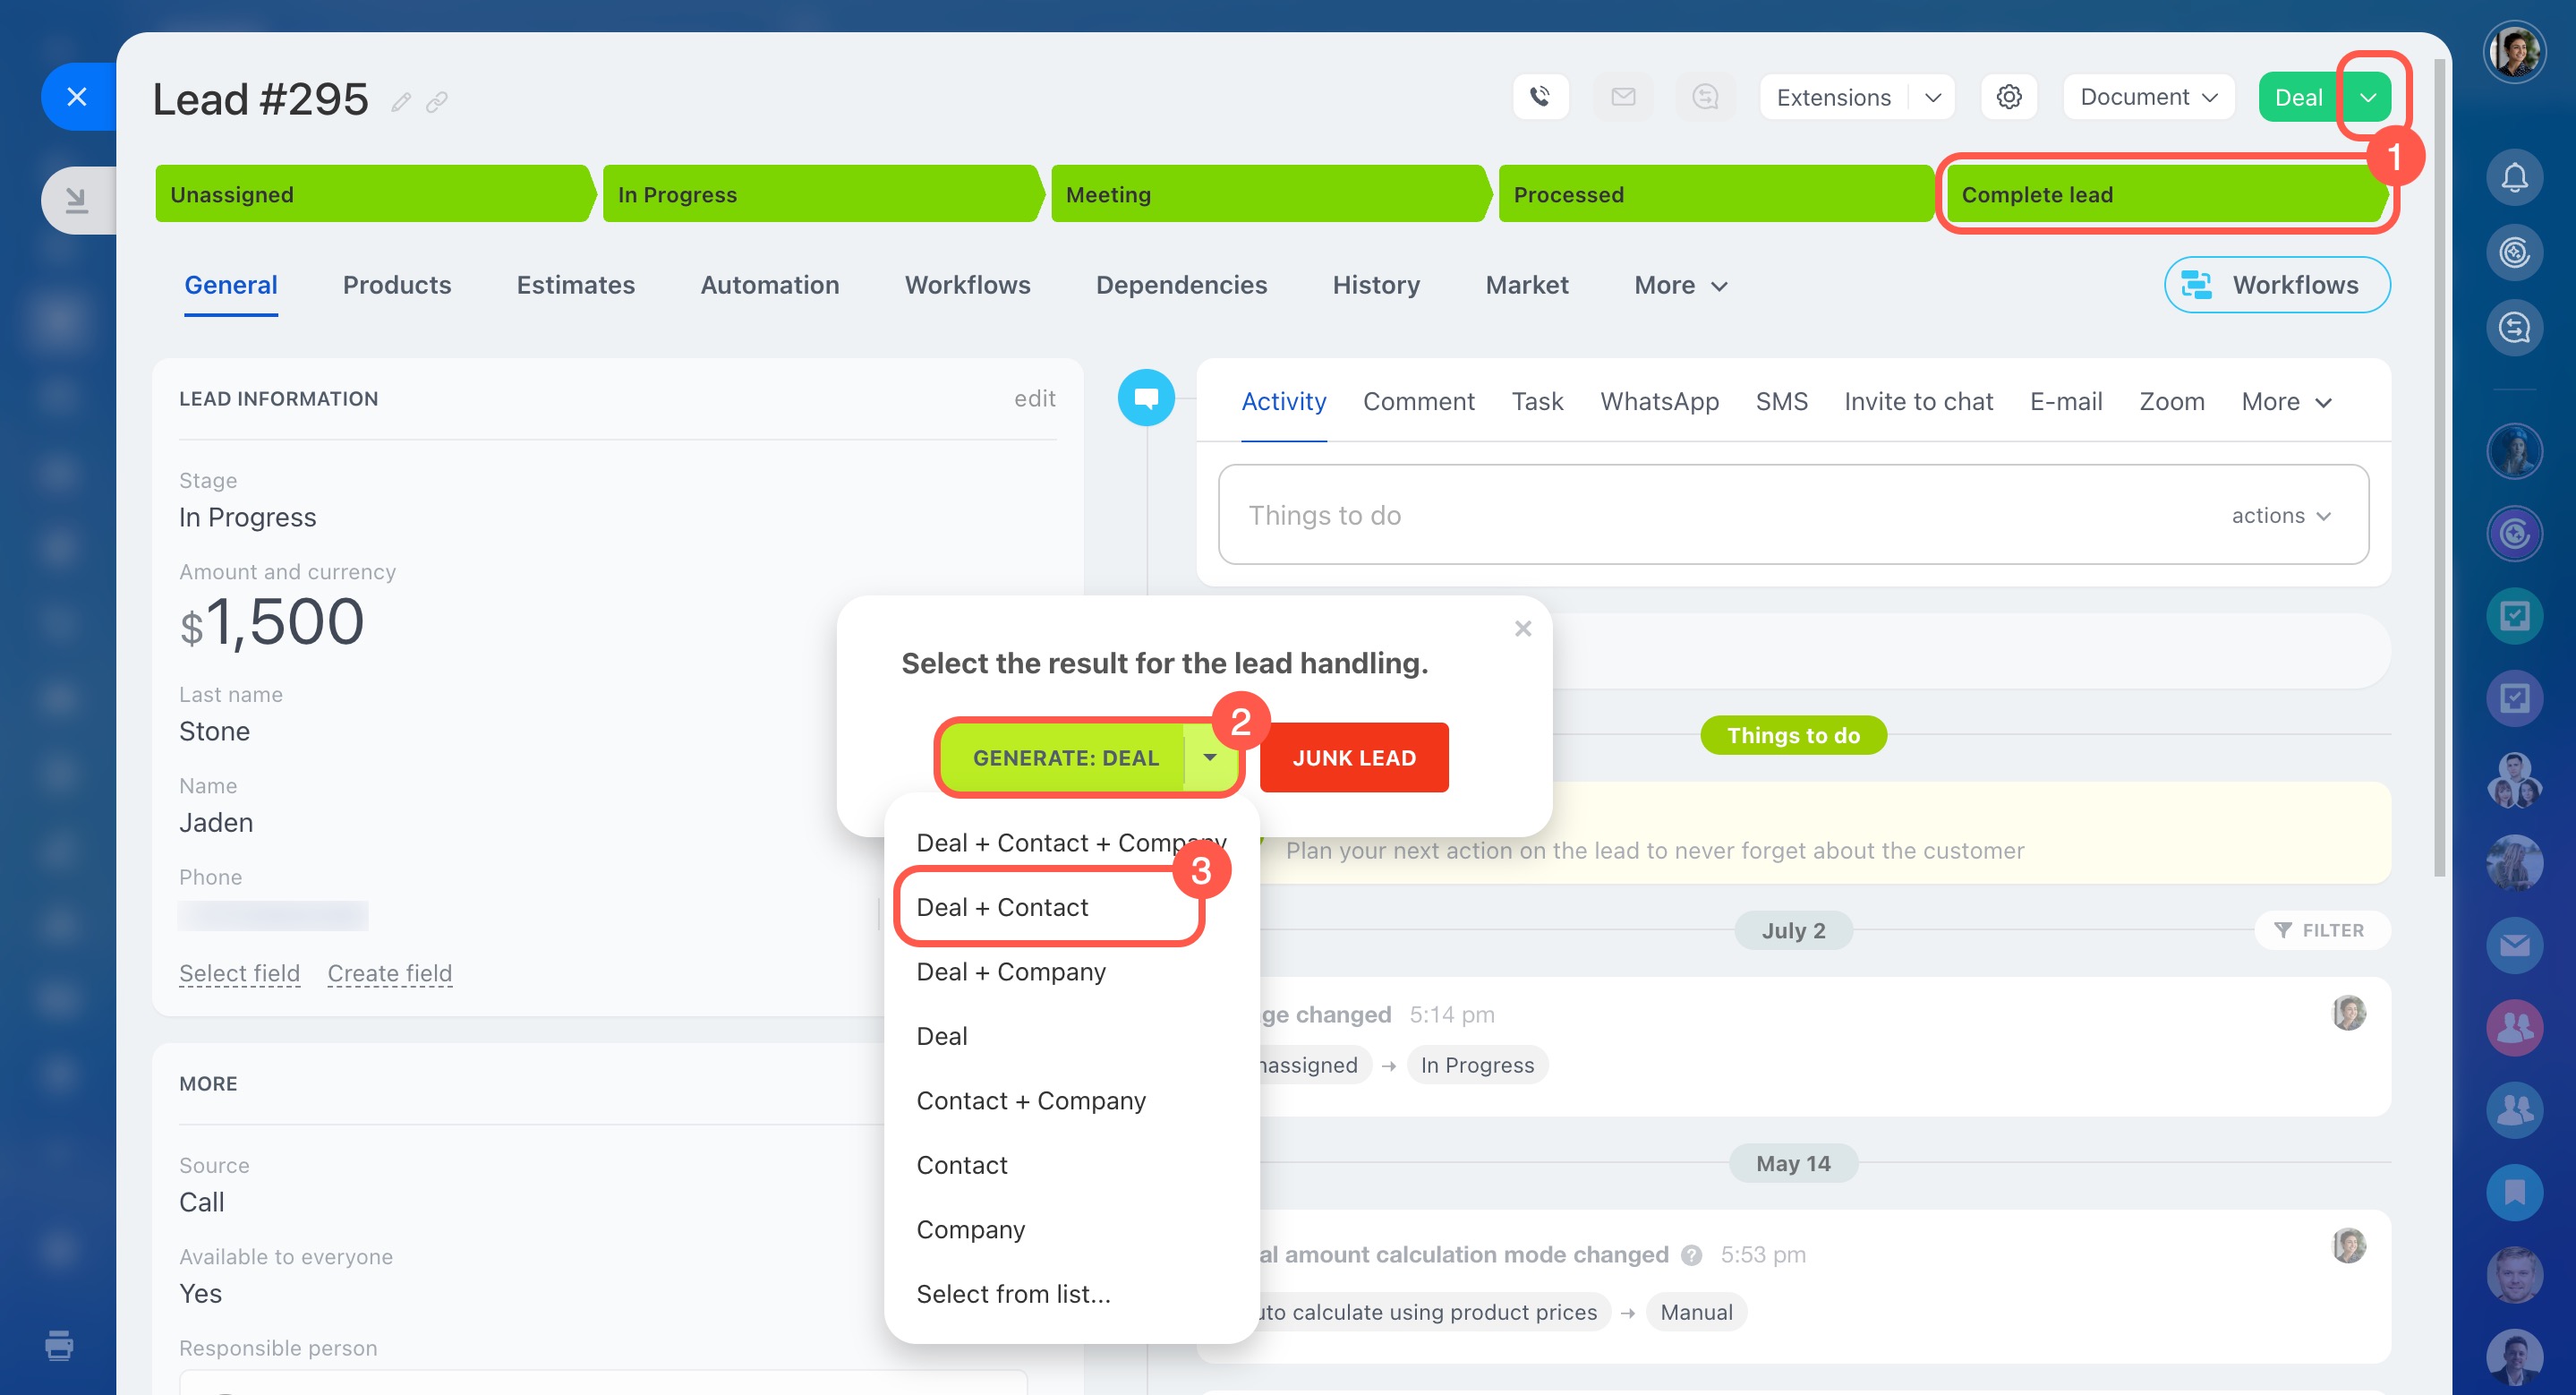Open the Document dropdown
The width and height of the screenshot is (2576, 1395).
(2148, 97)
